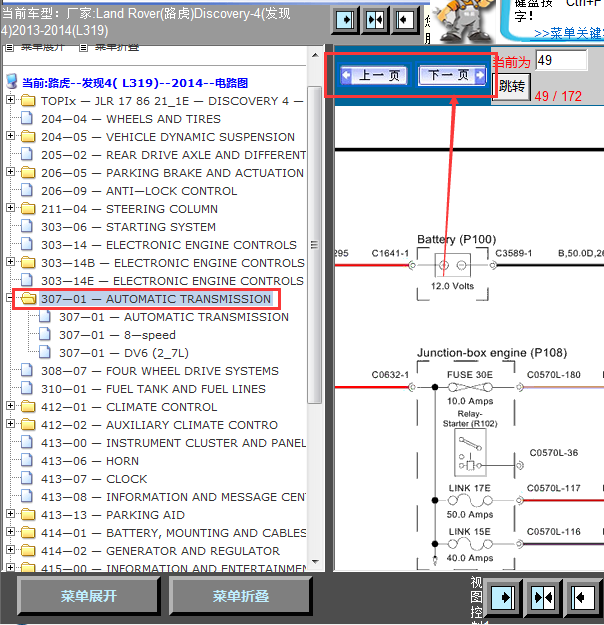Open 303-14 Electronic Engine Controls document
Screen dimensions: 604x625
pos(169,245)
